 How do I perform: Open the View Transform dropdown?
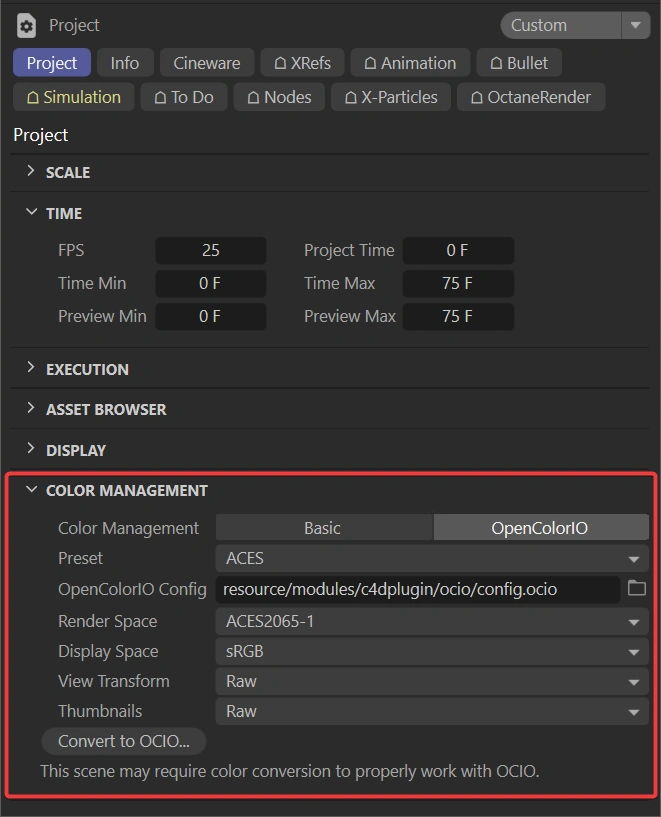[x=432, y=681]
